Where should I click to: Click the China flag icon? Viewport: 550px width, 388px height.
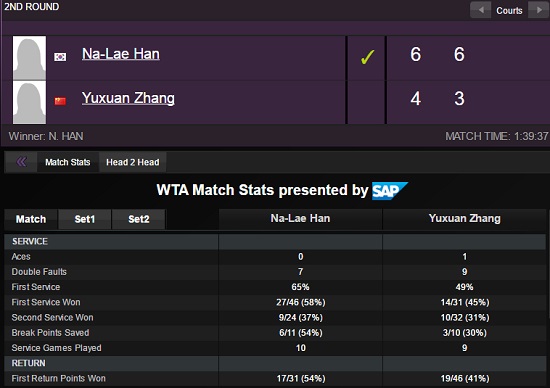[60, 101]
